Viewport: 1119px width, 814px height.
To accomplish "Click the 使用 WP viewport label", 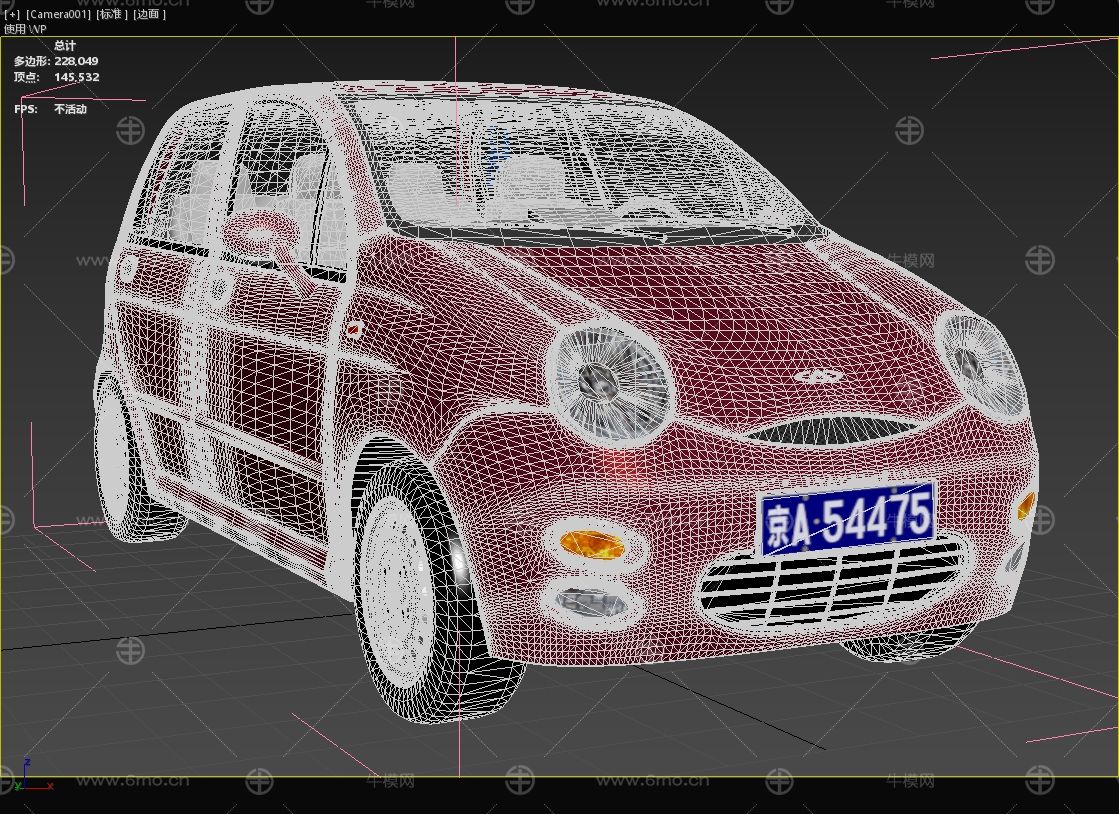I will 25,29.
